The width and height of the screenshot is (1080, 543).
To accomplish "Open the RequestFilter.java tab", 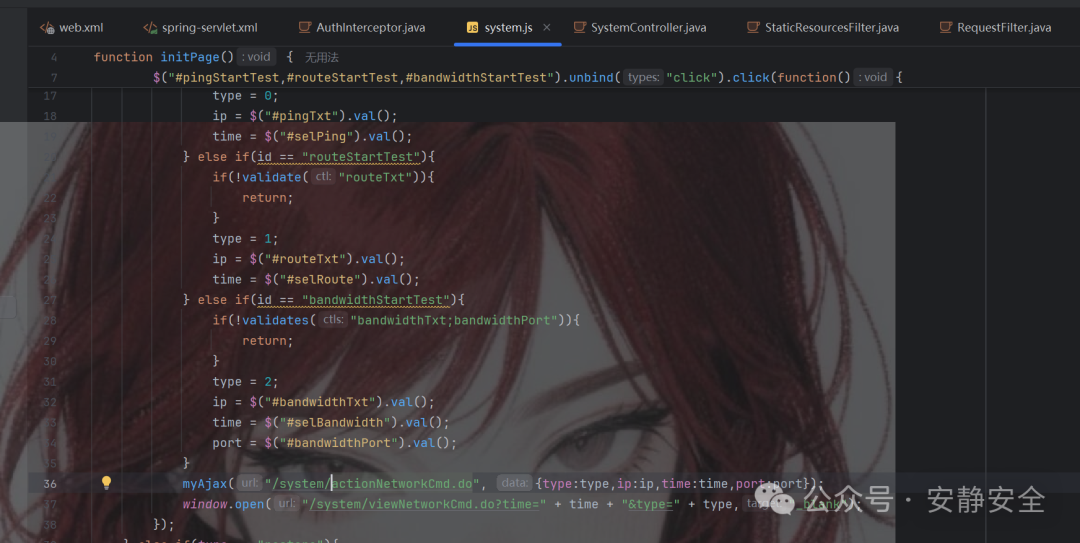I will (x=995, y=28).
